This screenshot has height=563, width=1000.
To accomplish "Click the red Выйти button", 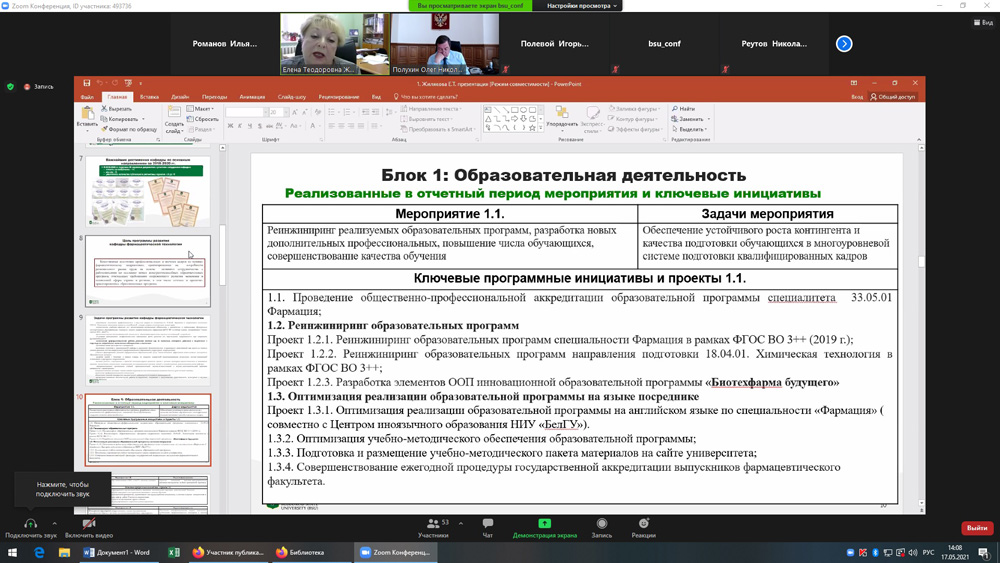I will click(x=976, y=528).
